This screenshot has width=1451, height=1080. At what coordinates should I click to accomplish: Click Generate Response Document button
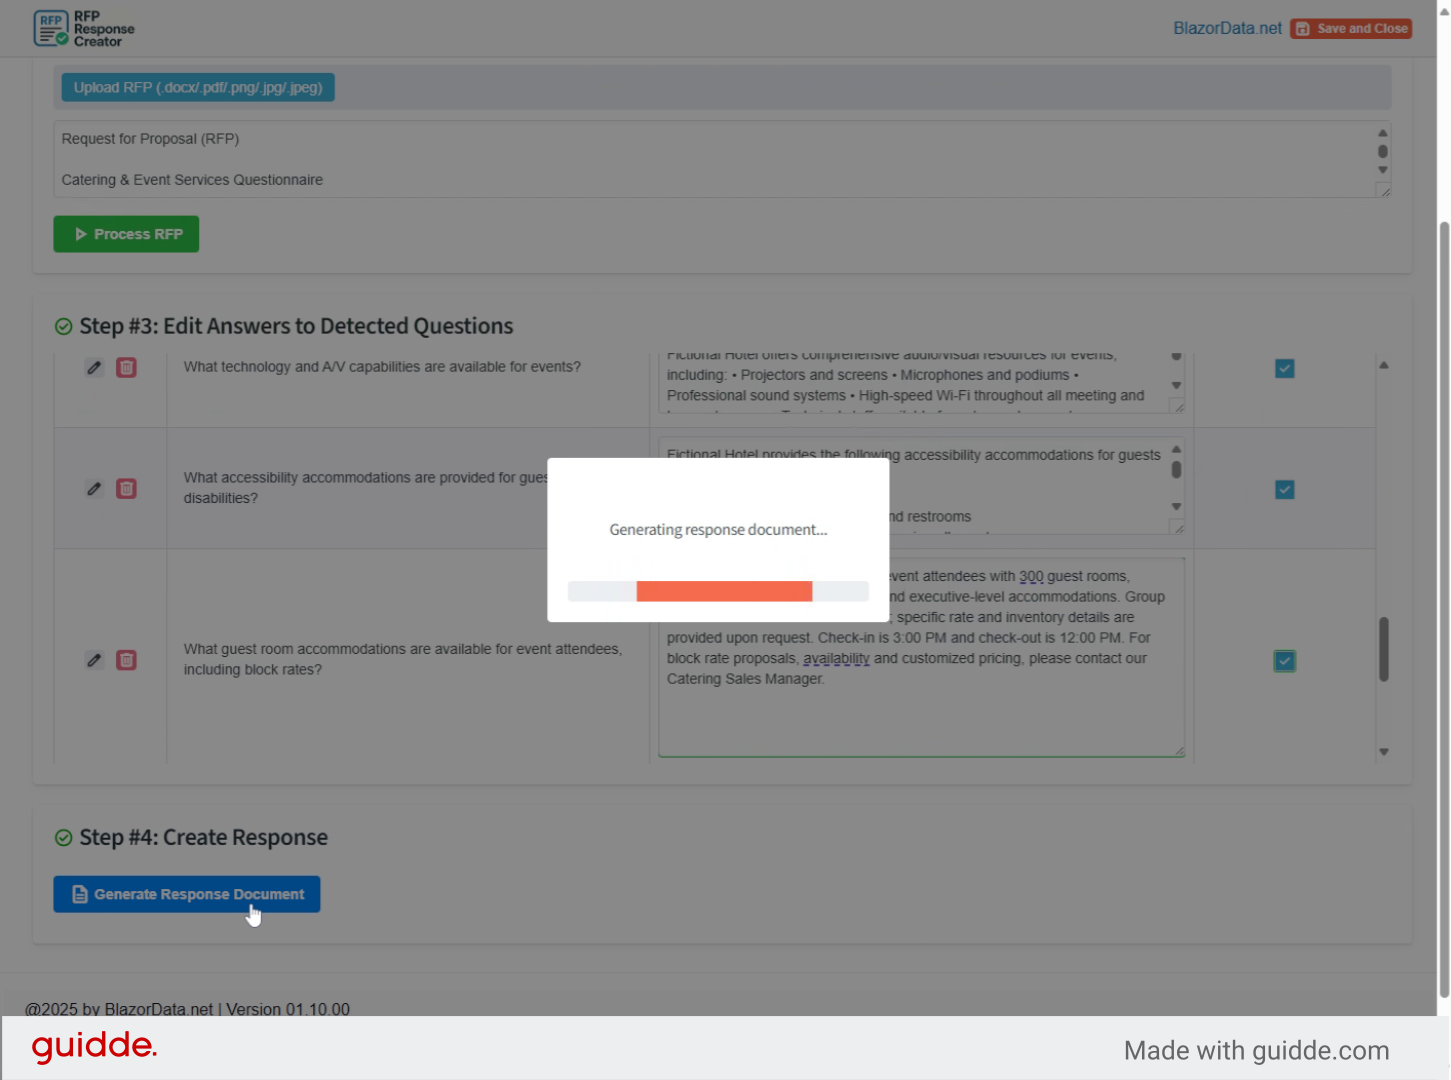(187, 894)
